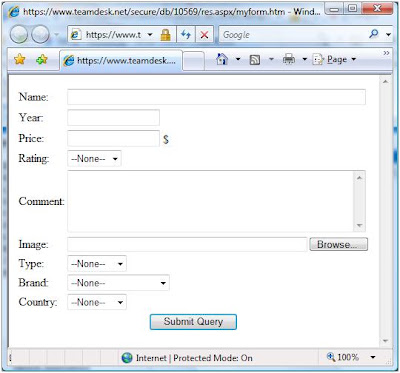Click the padlock security icon
The width and height of the screenshot is (400, 373).
coord(165,35)
